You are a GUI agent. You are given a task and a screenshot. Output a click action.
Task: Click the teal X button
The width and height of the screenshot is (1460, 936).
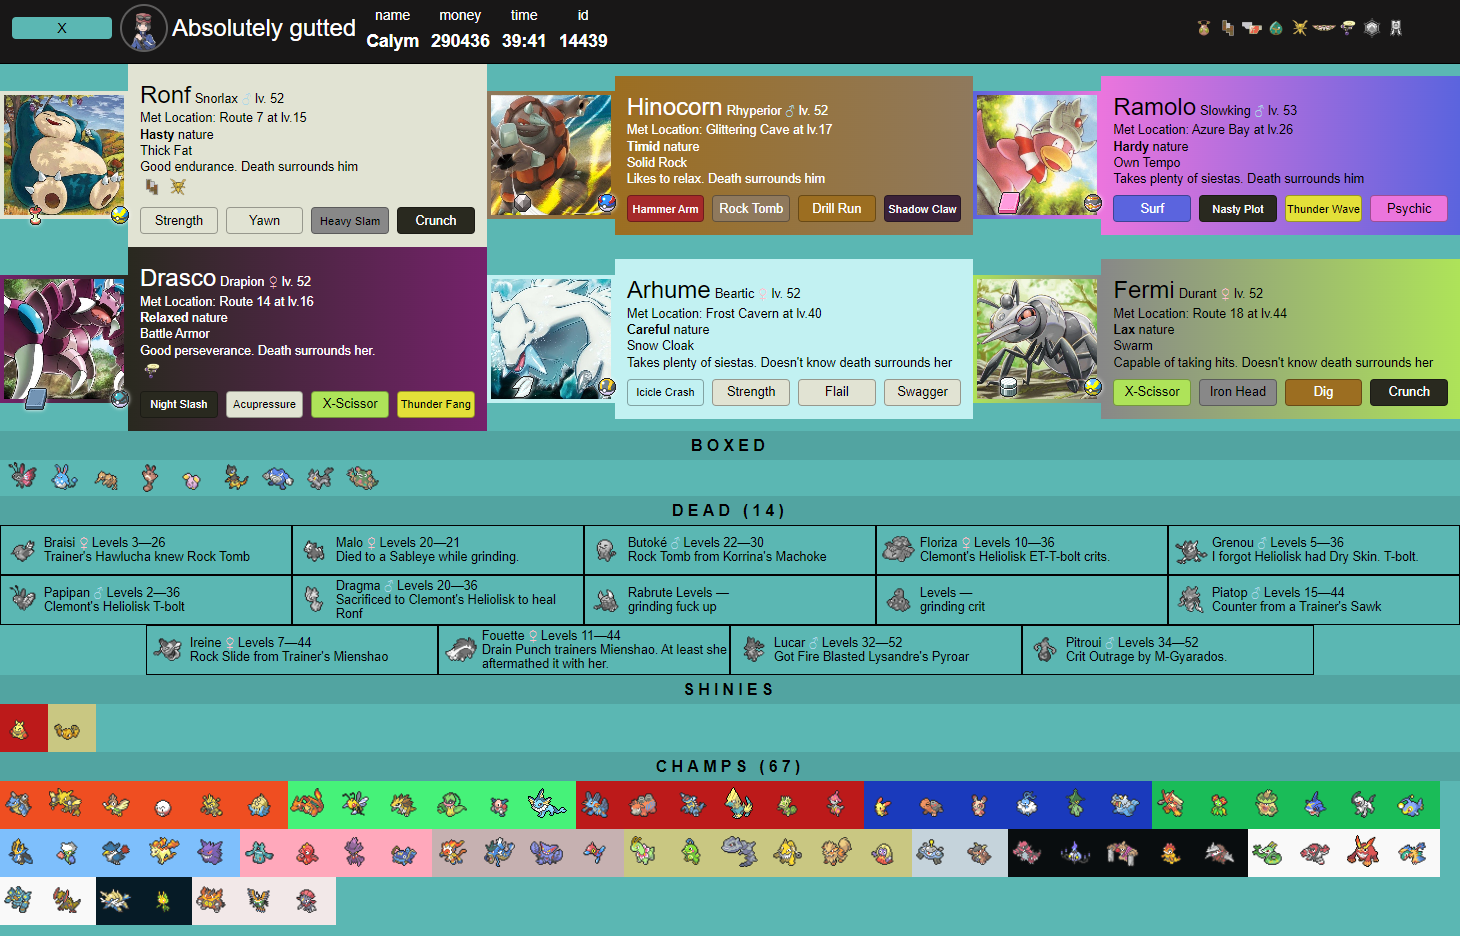tap(62, 28)
